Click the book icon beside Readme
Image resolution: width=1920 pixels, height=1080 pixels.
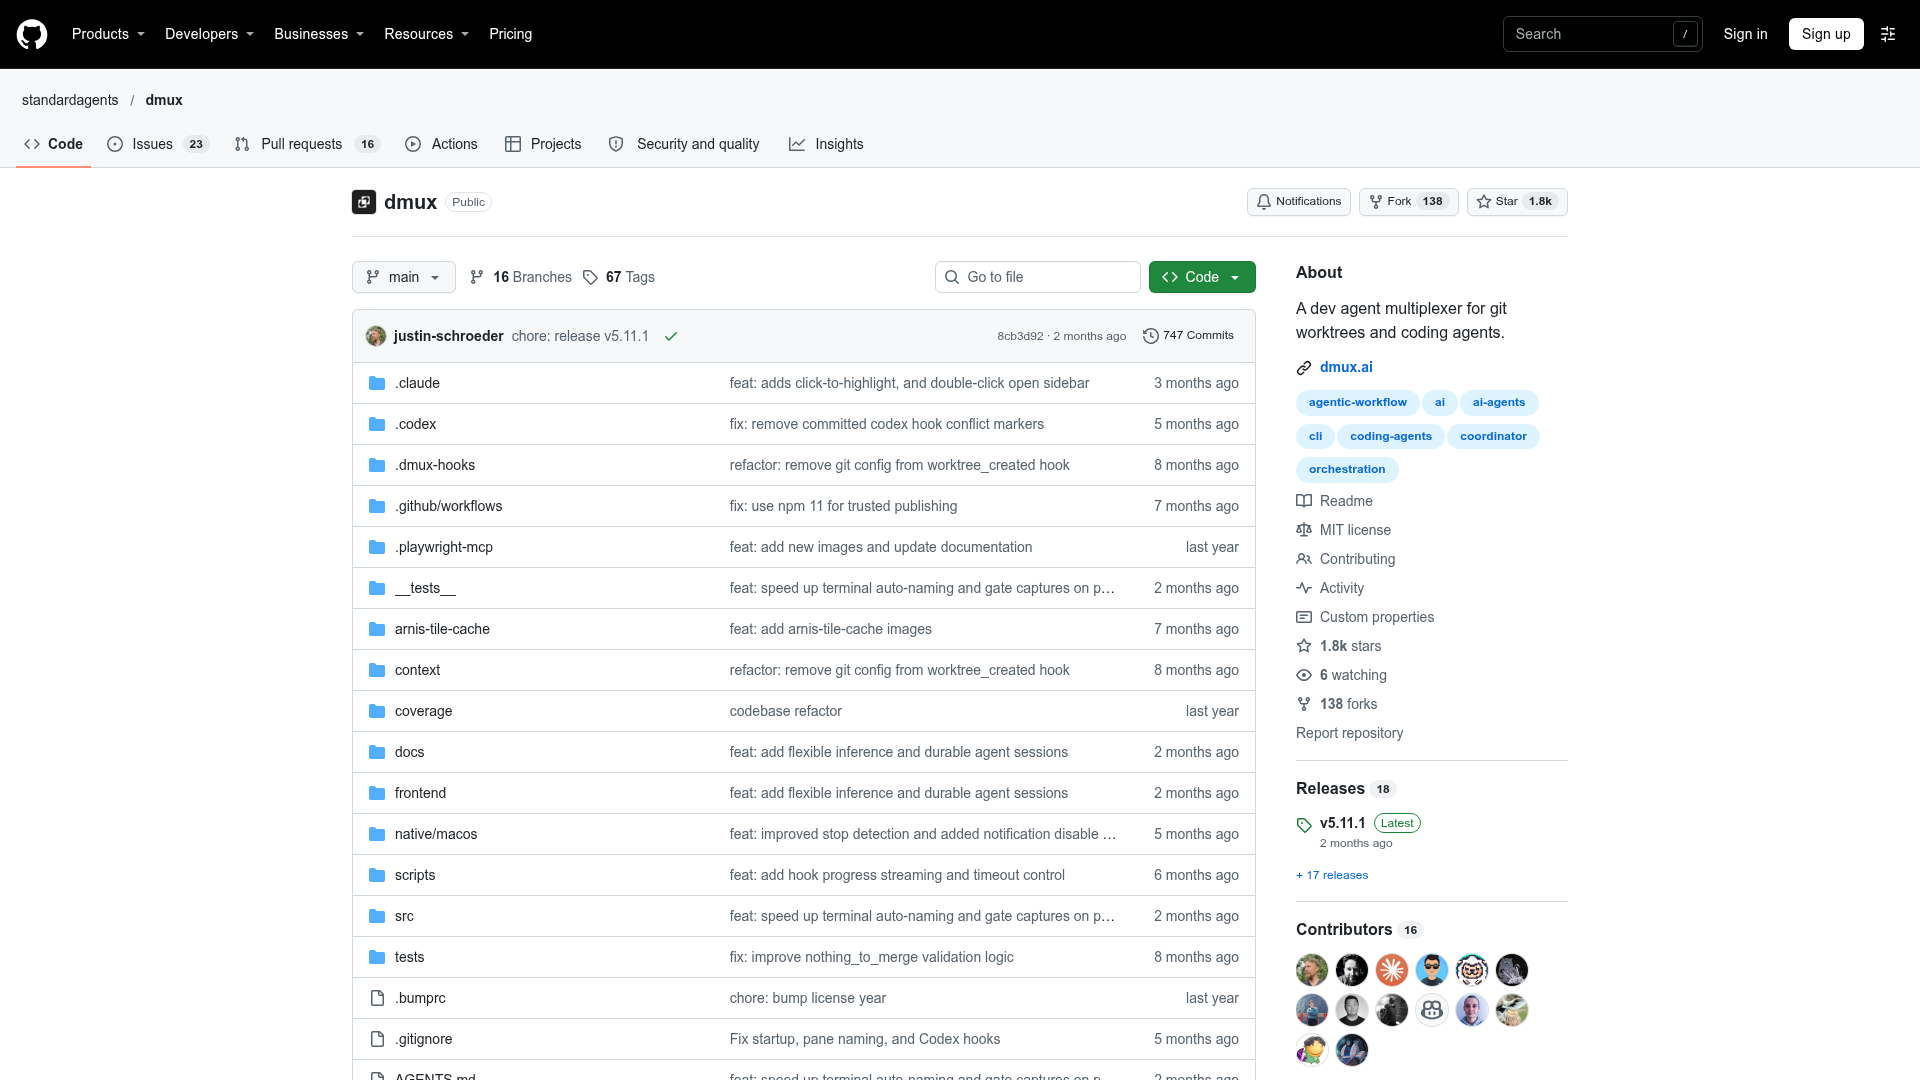click(1304, 501)
